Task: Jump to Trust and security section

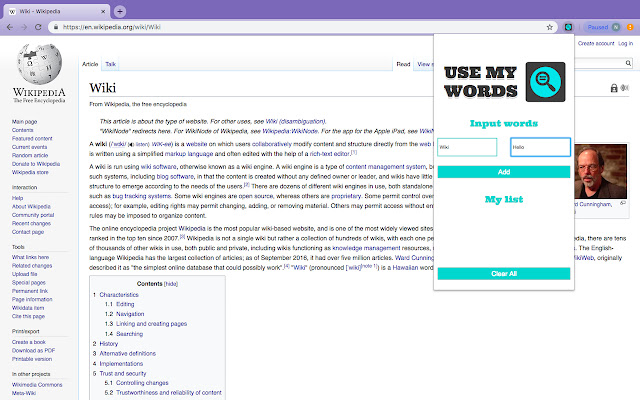Action: point(122,373)
